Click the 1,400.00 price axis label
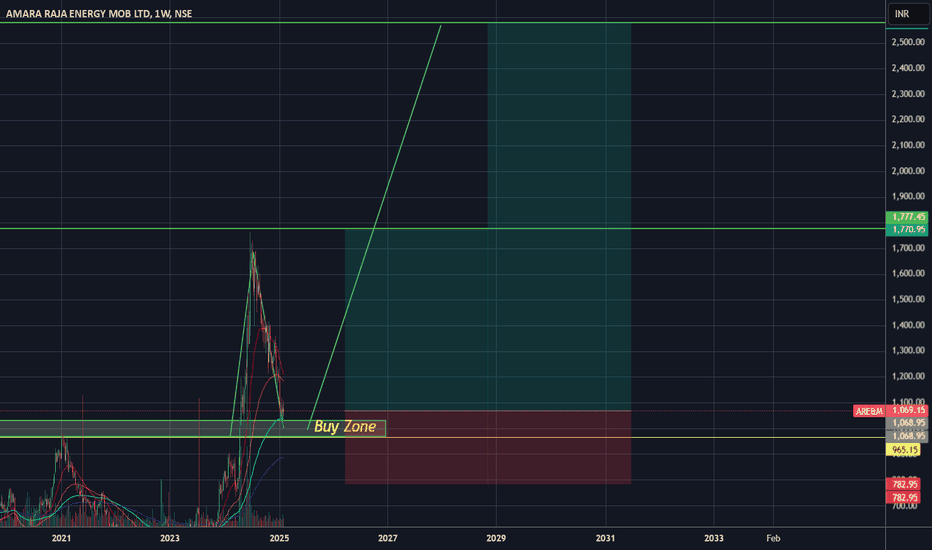This screenshot has height=550, width=932. (908, 325)
